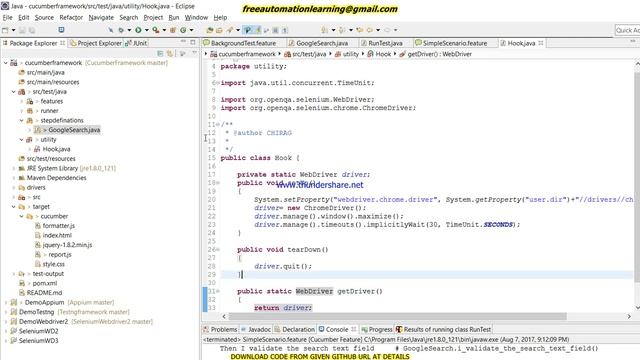This screenshot has height=360, width=640.
Task: Open the Navigate menu
Action: 101,18
